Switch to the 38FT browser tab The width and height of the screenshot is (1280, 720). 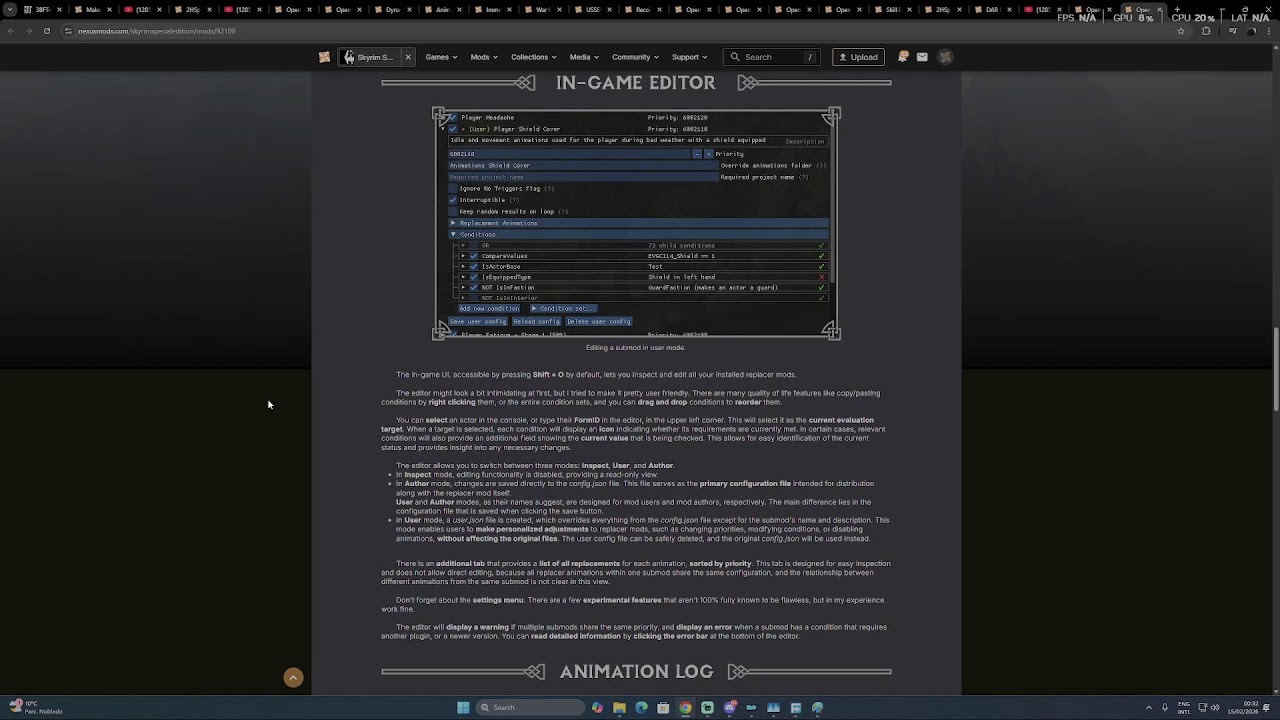click(42, 10)
